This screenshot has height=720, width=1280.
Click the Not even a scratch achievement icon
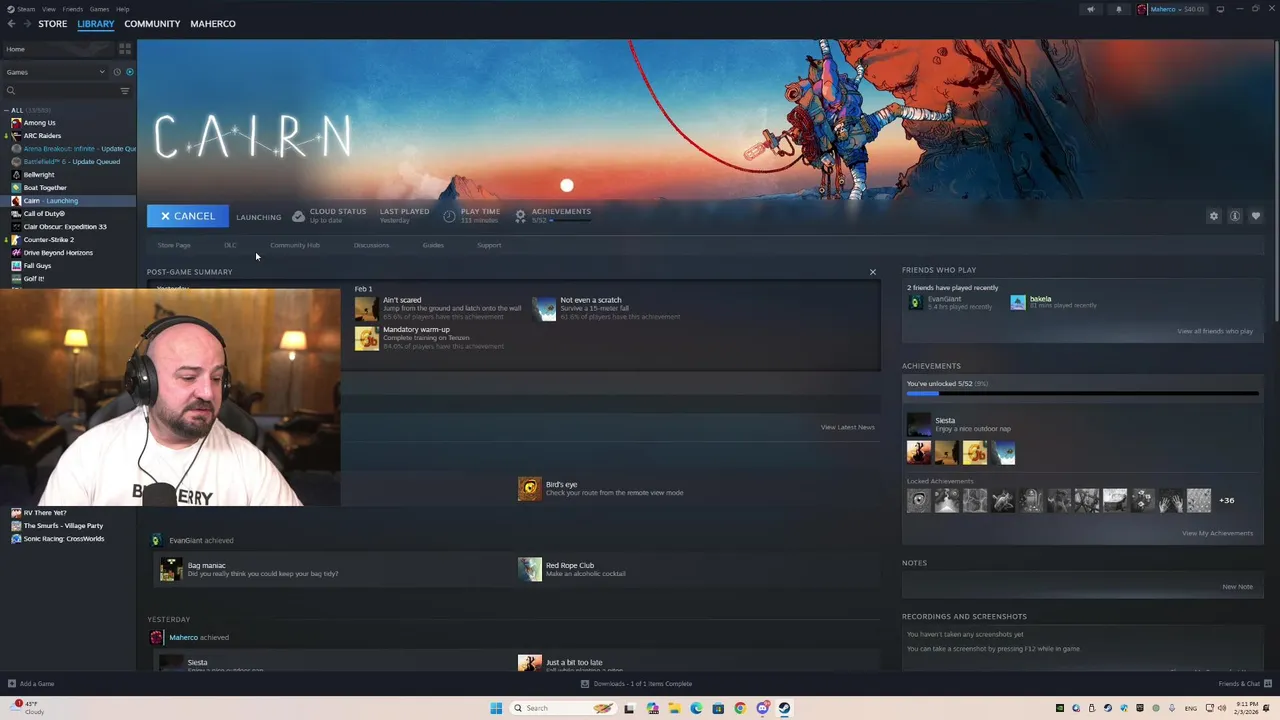coord(545,308)
